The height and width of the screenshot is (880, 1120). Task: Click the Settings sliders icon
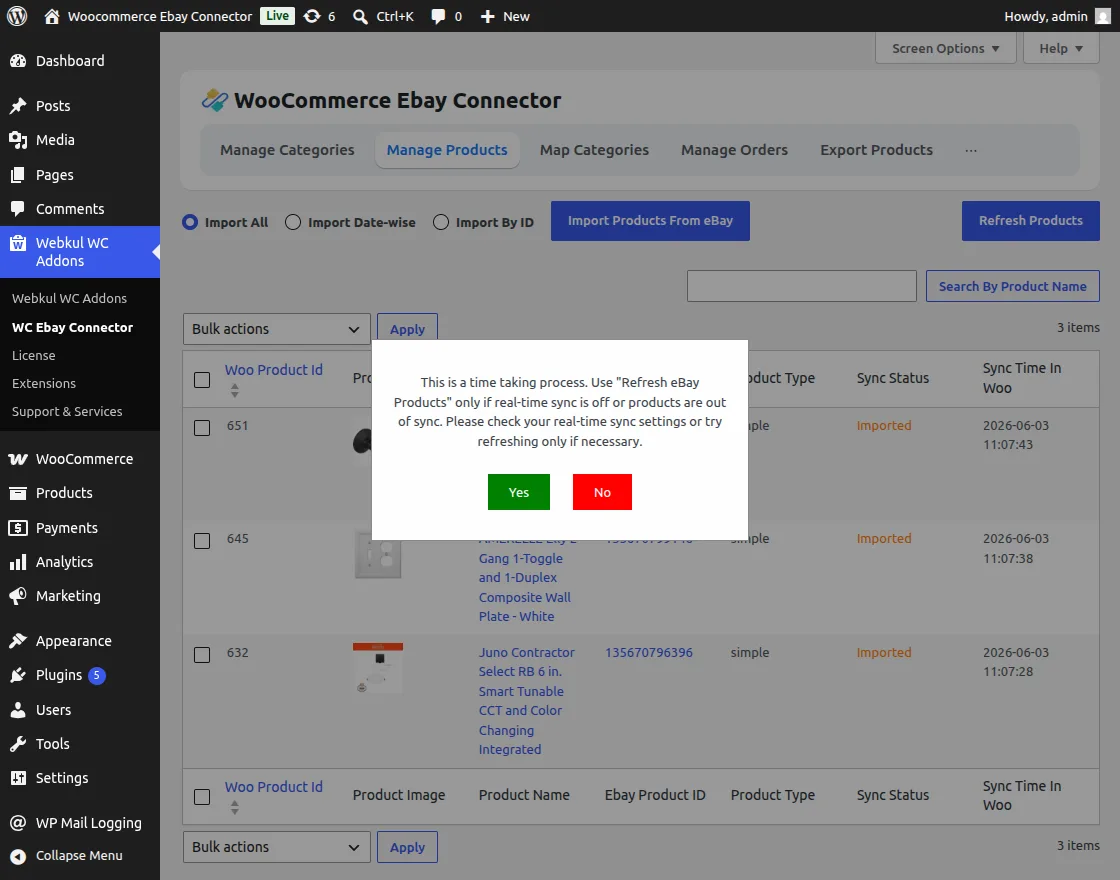pos(18,778)
